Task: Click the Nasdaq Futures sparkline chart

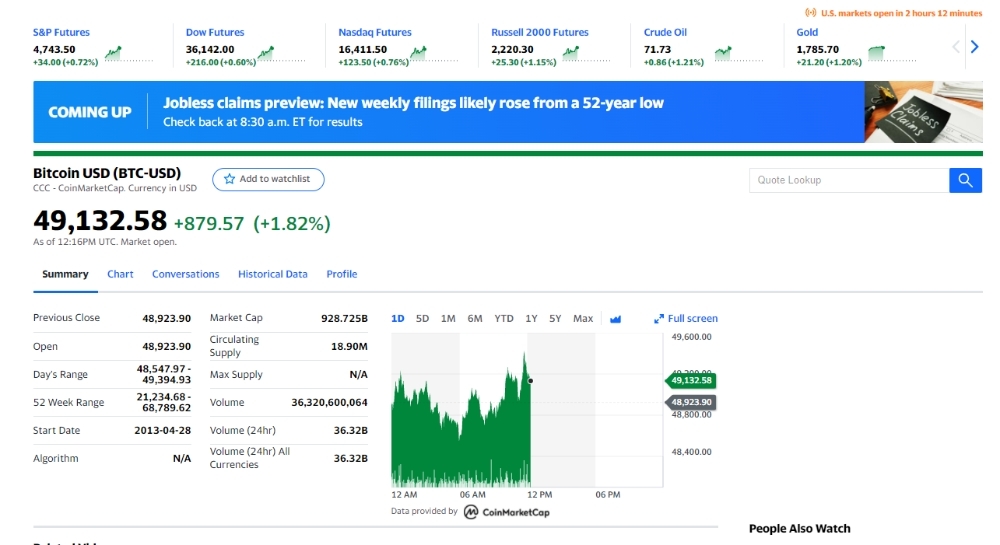Action: [434, 54]
